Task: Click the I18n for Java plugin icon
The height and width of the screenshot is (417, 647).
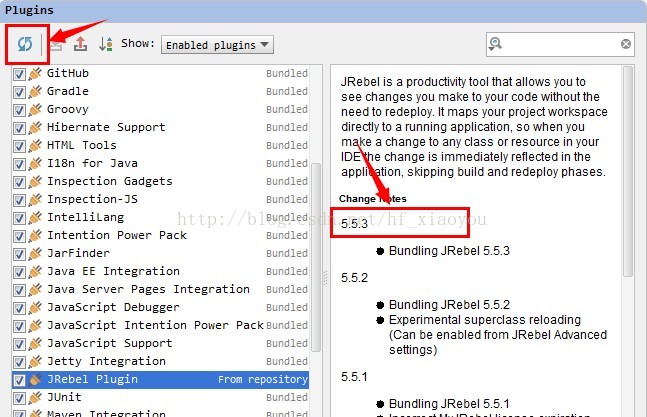Action: pyautogui.click(x=35, y=164)
